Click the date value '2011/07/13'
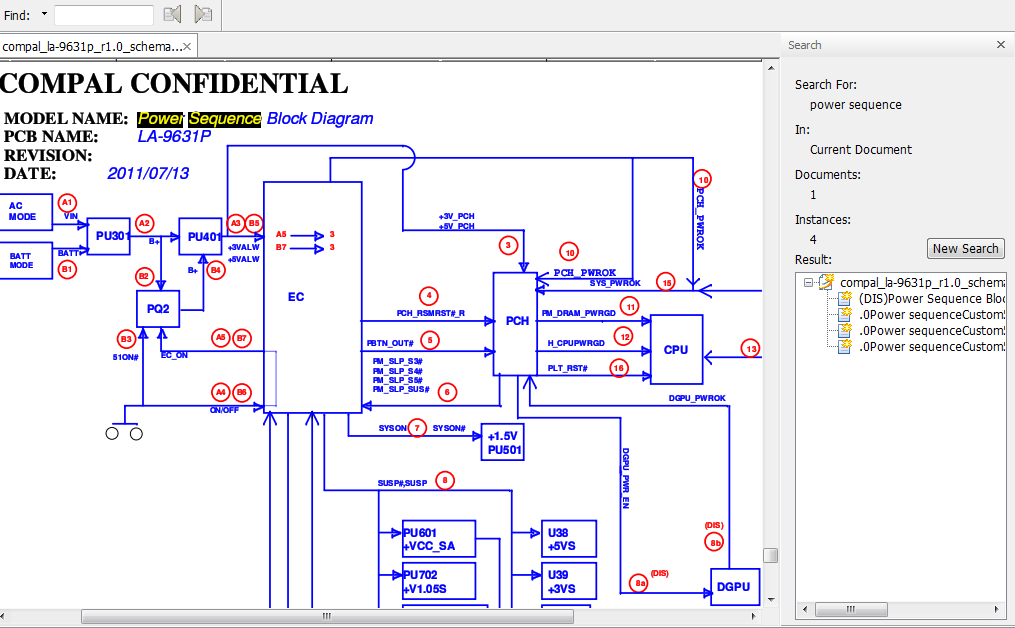1015x628 pixels. pyautogui.click(x=148, y=174)
